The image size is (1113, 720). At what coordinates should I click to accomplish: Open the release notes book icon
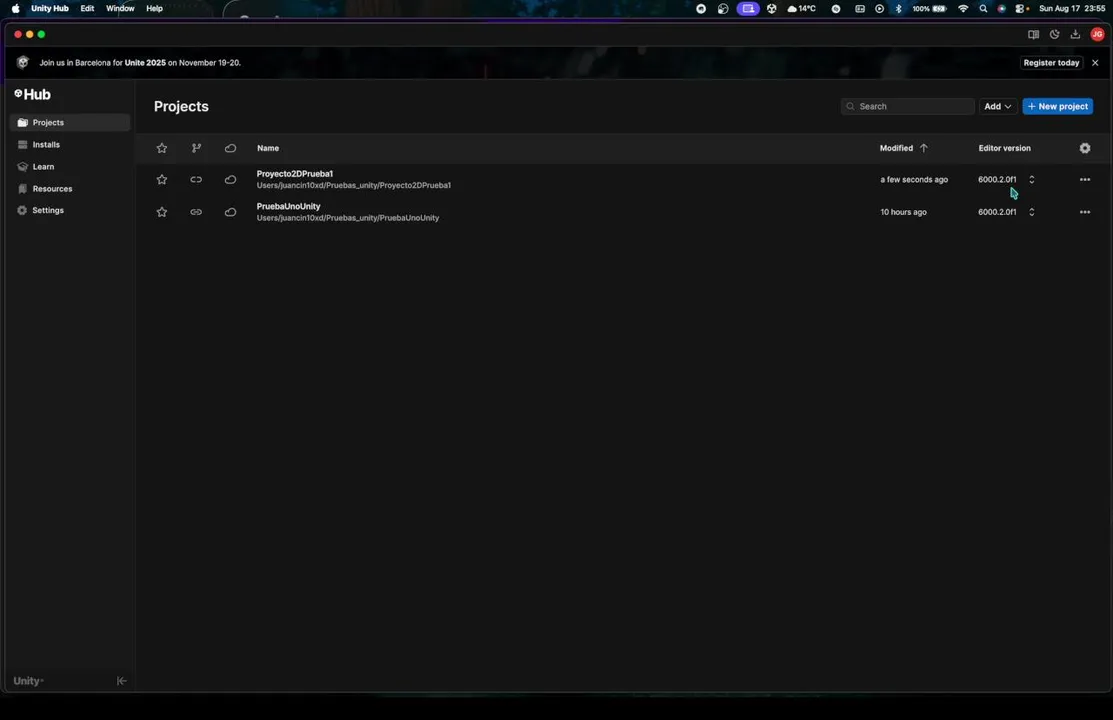1034,34
